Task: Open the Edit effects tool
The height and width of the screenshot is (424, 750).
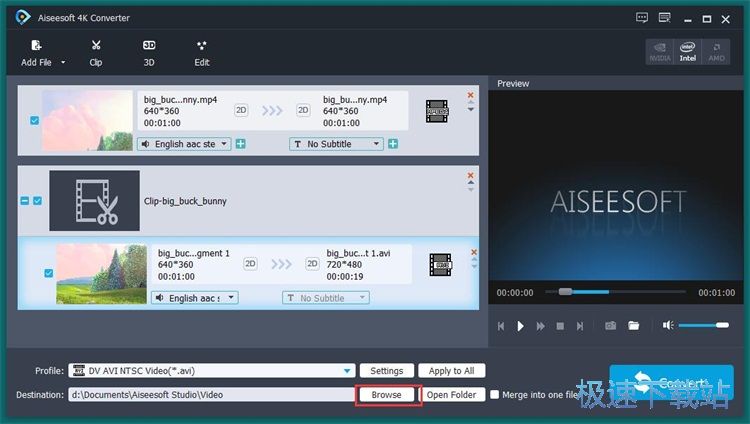Action: point(201,53)
